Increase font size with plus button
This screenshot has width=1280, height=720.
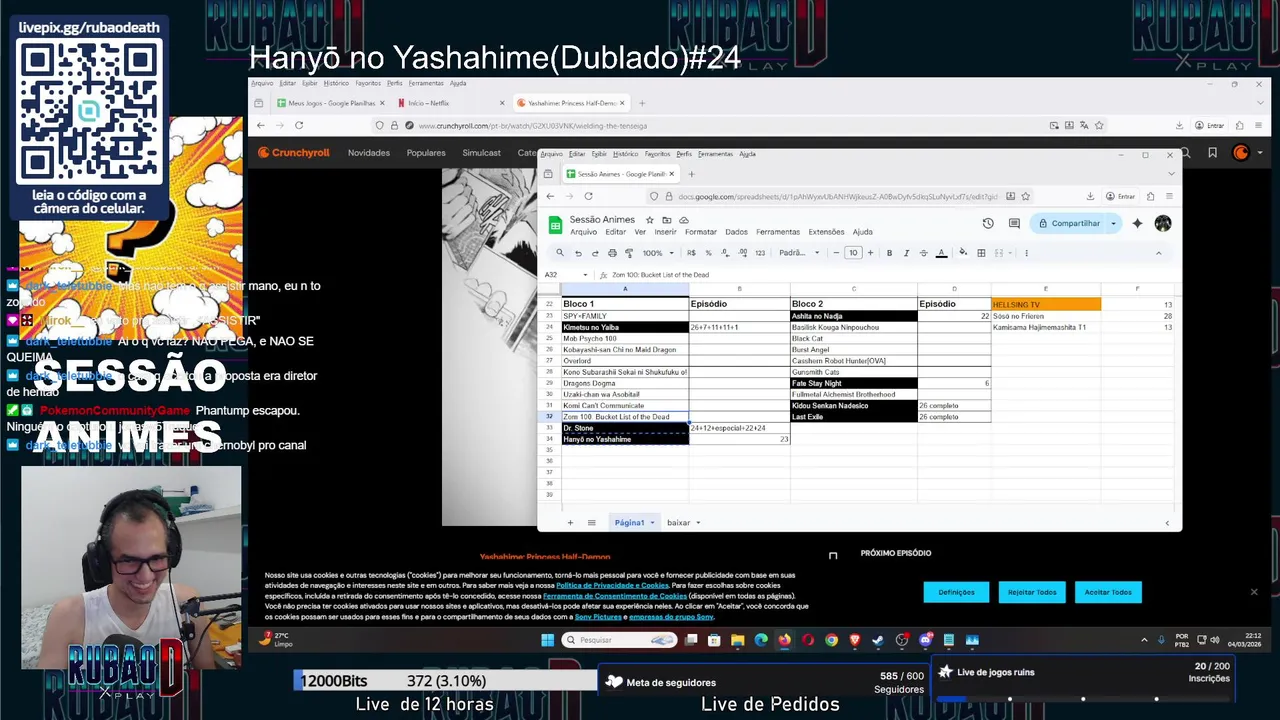click(x=870, y=253)
